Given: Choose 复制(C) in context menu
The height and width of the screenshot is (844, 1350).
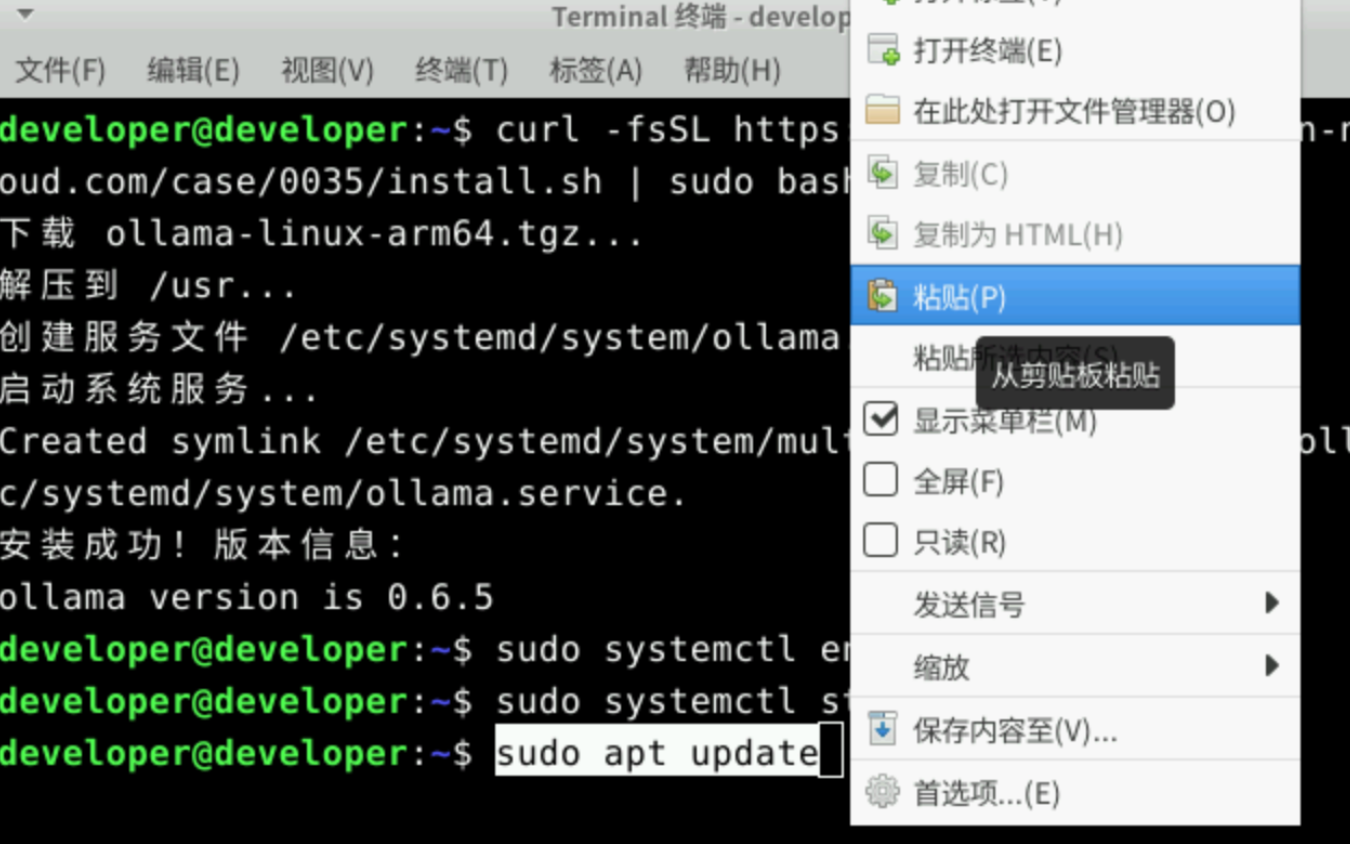Looking at the screenshot, I should (x=1075, y=174).
